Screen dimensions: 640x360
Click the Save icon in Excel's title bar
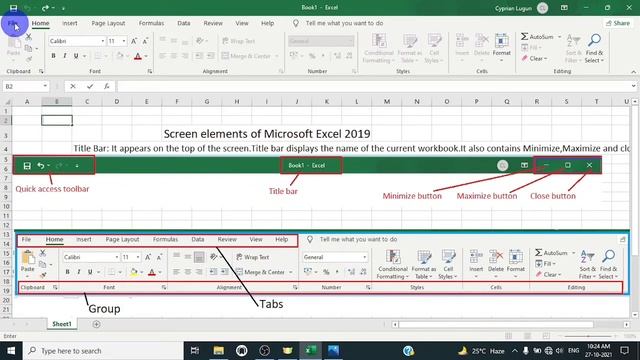13,8
